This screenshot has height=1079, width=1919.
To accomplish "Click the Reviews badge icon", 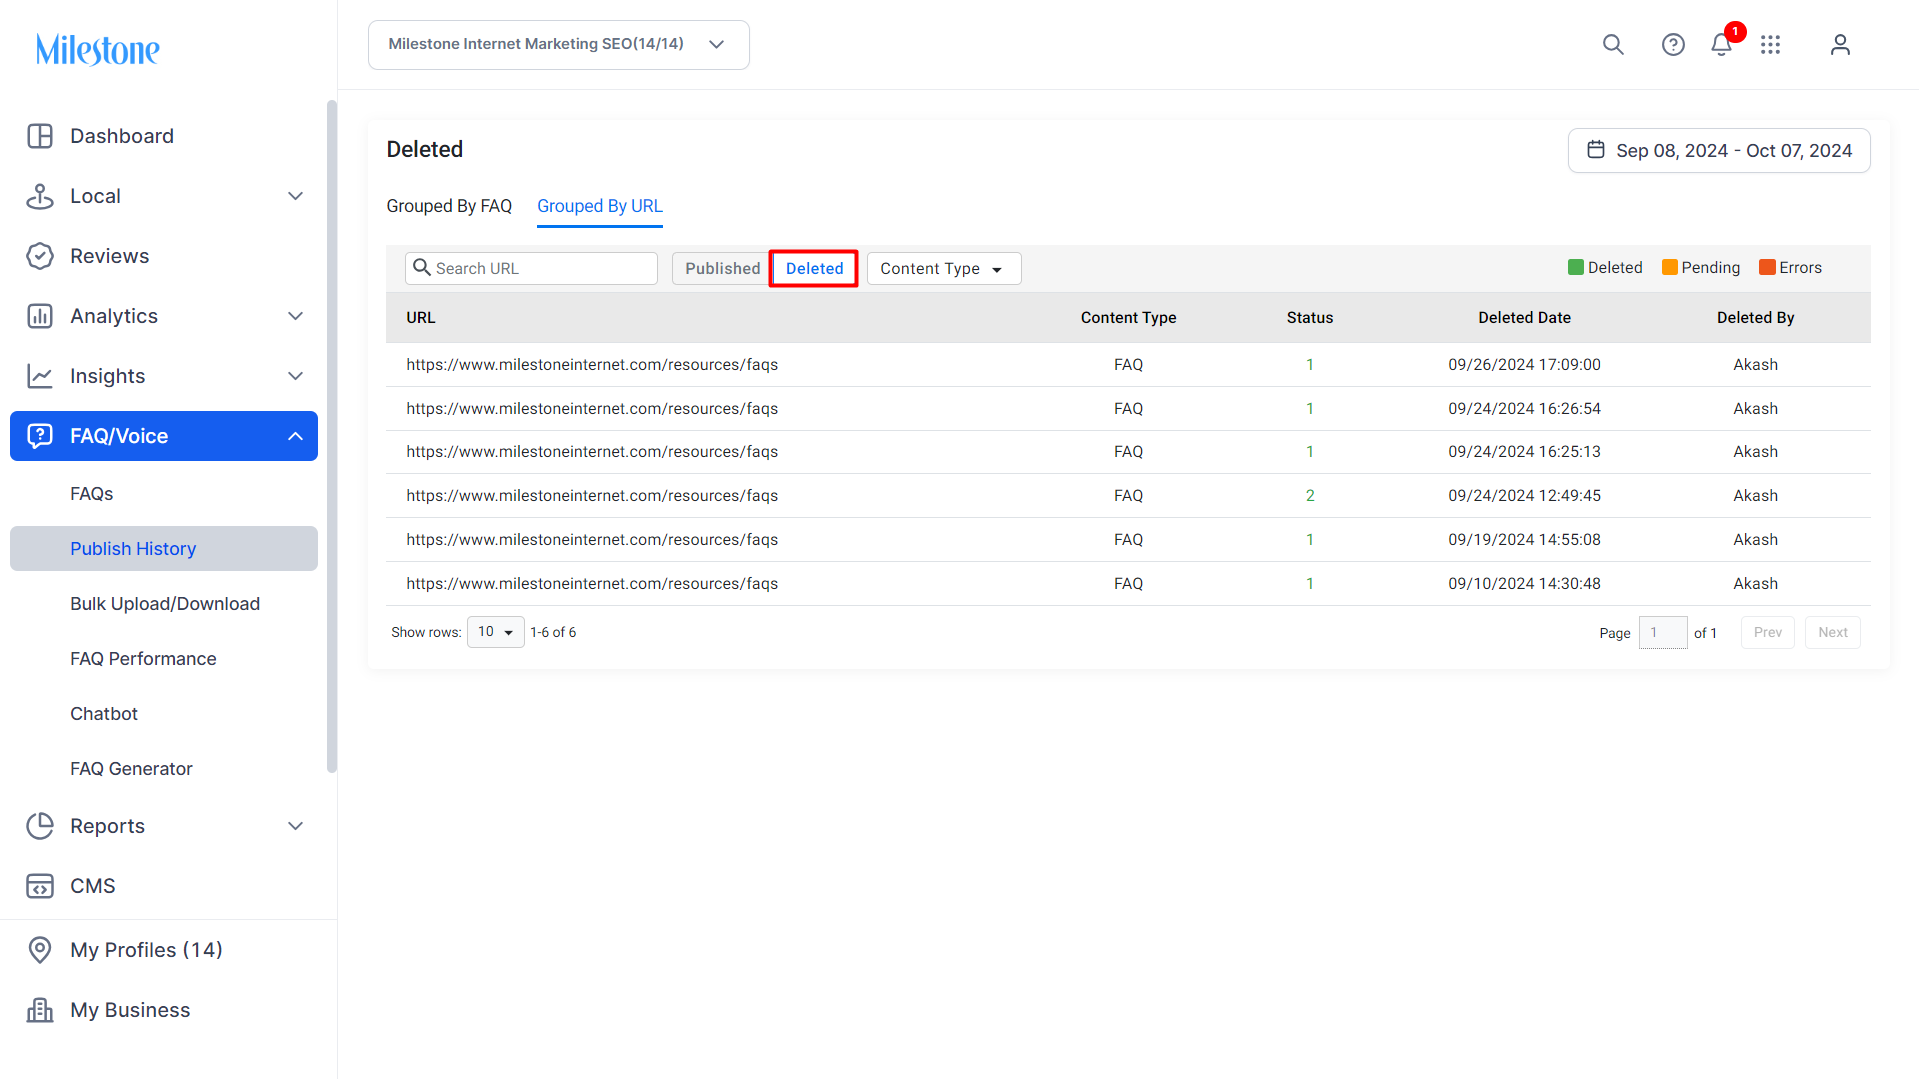I will (40, 256).
